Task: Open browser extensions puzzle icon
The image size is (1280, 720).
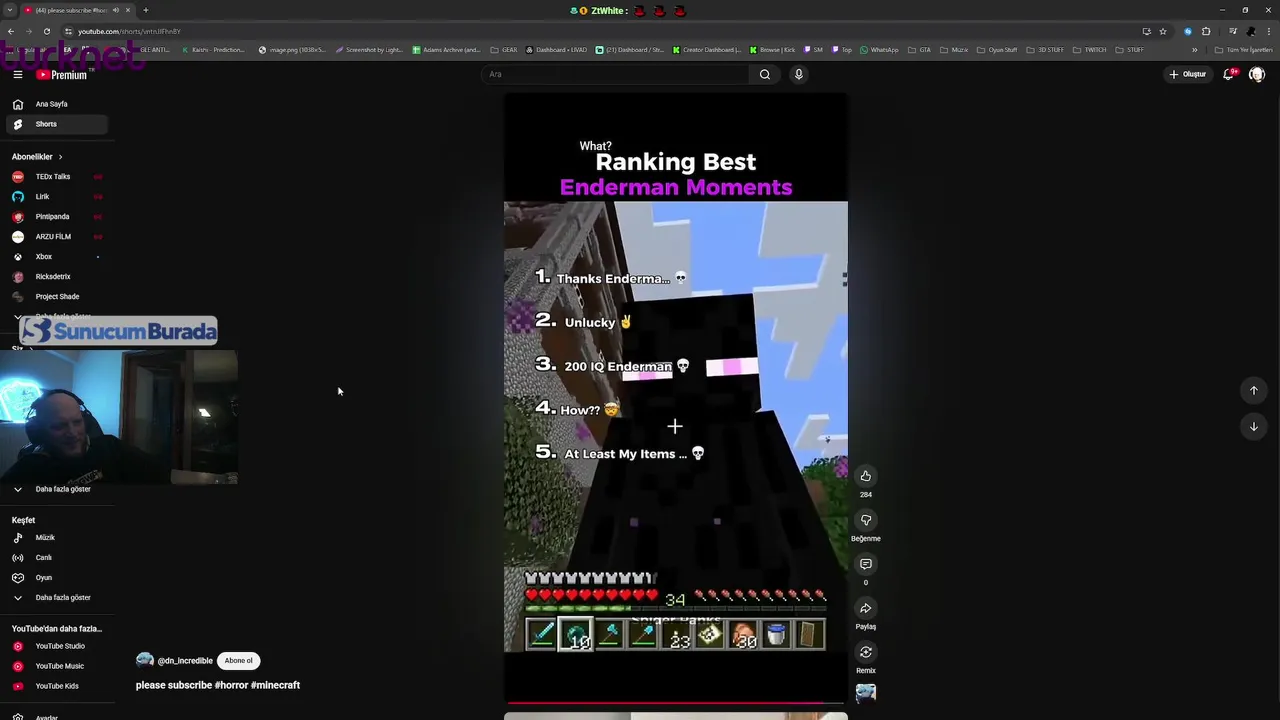Action: [1206, 31]
